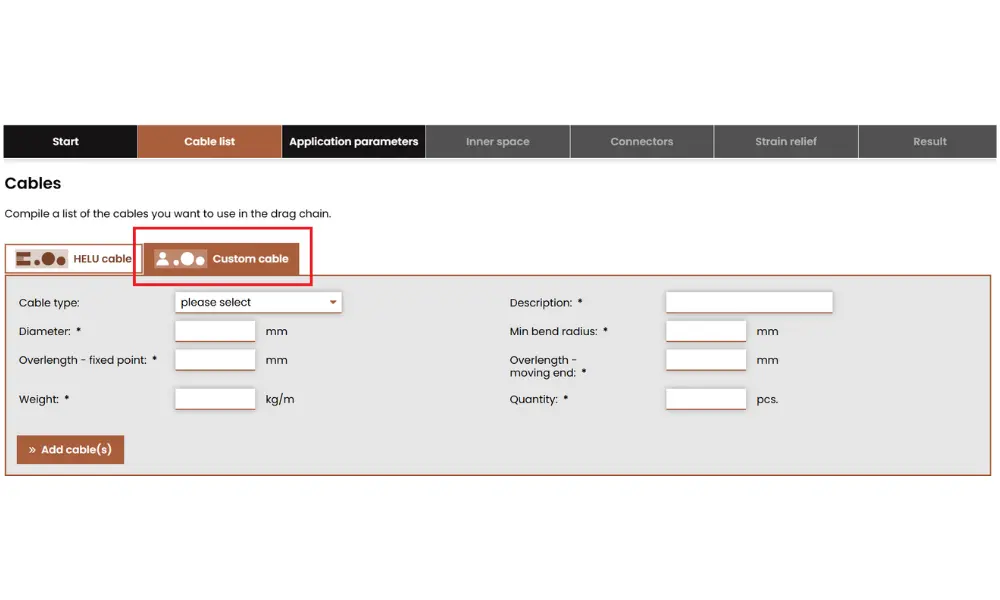Go to the Strain relief step
The width and height of the screenshot is (1000, 600).
tap(786, 142)
